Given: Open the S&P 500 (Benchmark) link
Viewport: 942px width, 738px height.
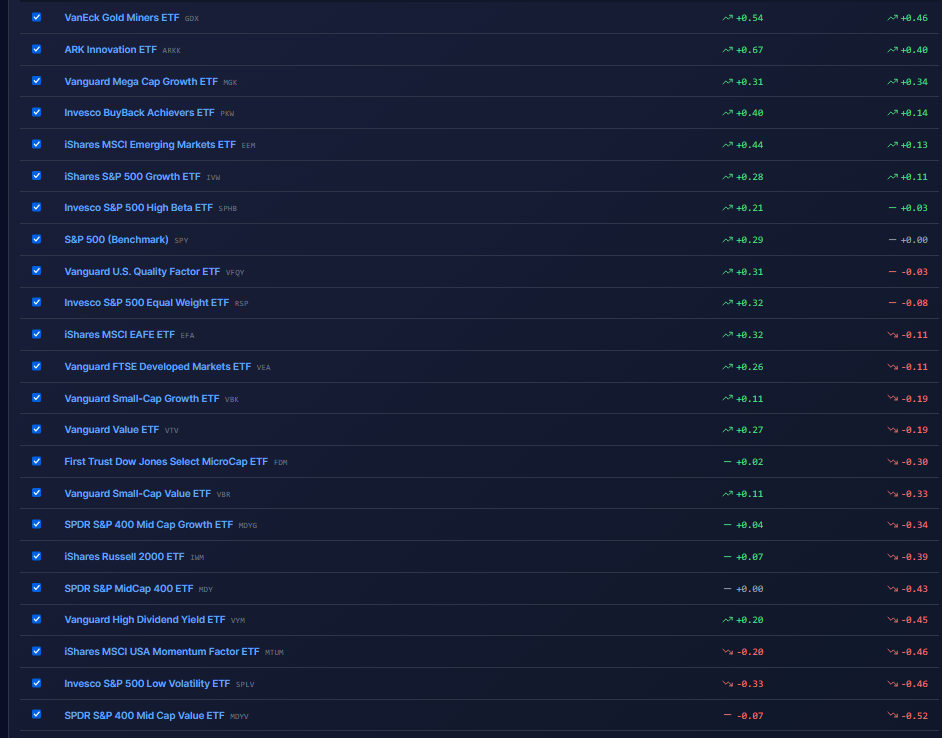Looking at the screenshot, I should [x=116, y=239].
